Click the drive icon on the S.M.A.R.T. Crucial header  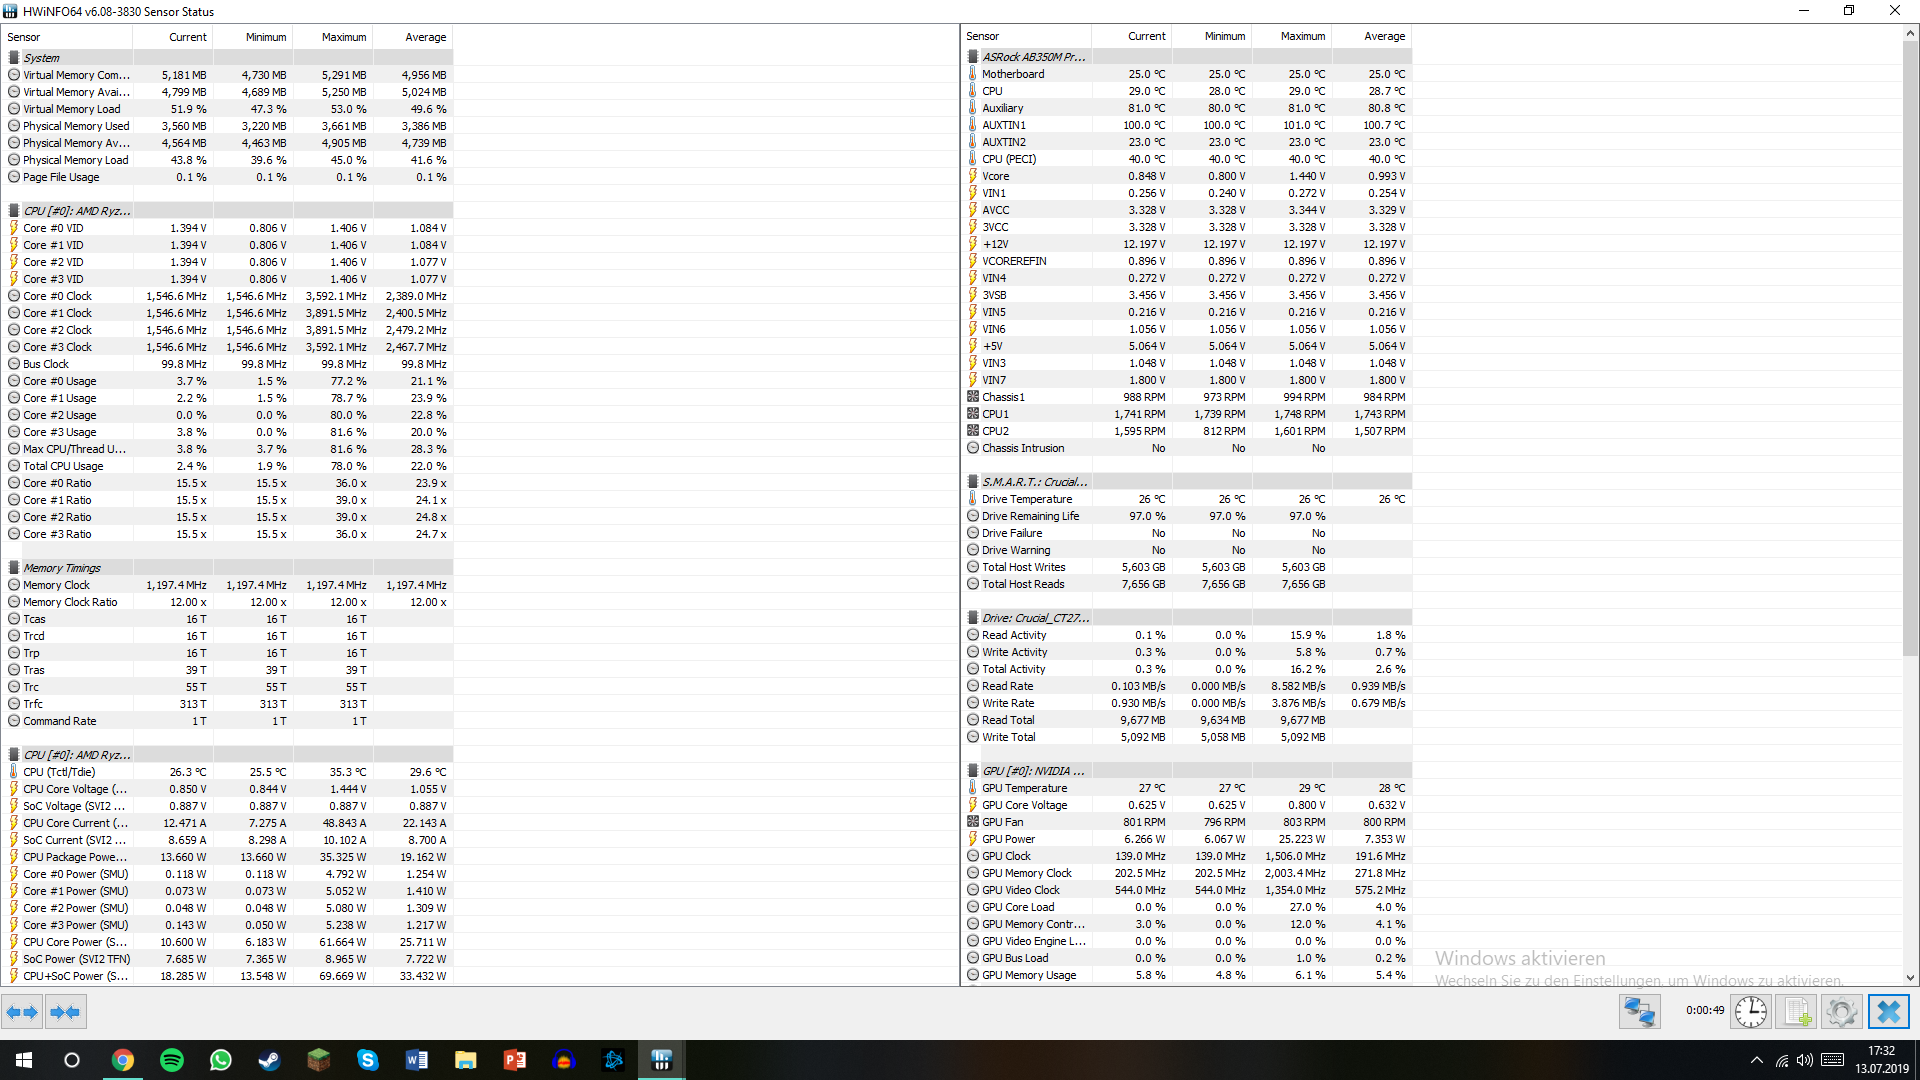(x=972, y=481)
